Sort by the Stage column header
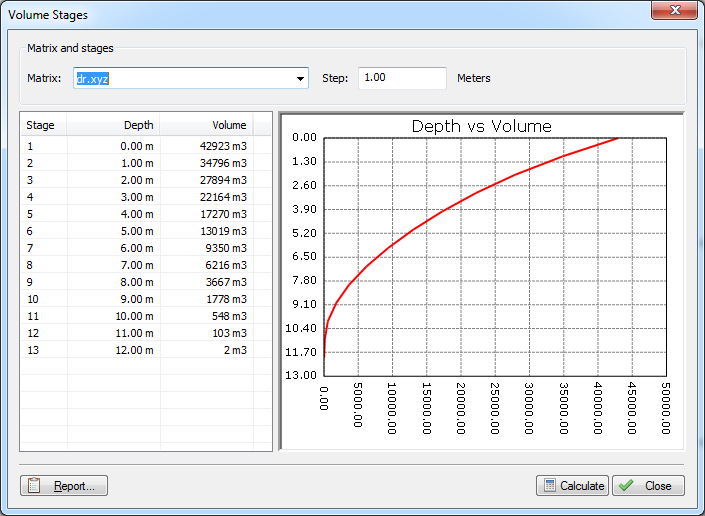705x516 pixels. 40,125
